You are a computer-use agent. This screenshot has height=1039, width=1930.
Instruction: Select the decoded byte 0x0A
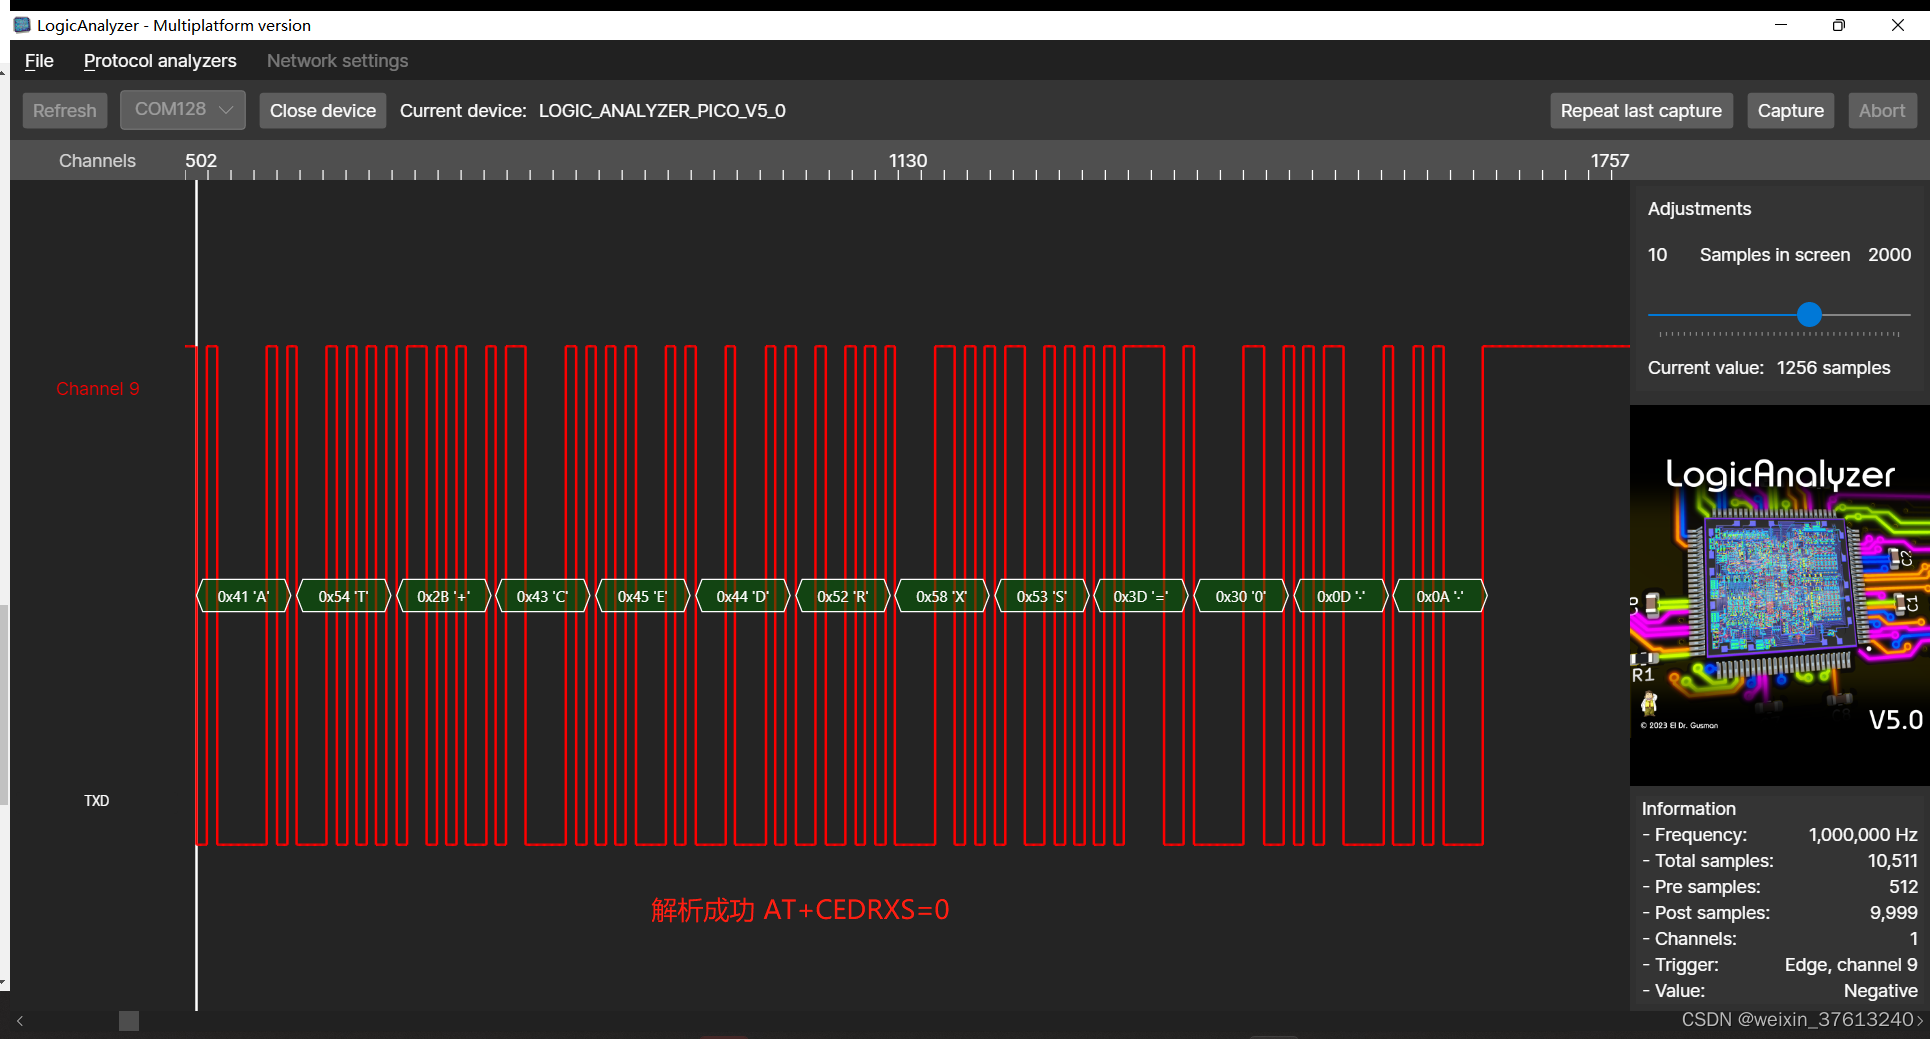tap(1440, 596)
